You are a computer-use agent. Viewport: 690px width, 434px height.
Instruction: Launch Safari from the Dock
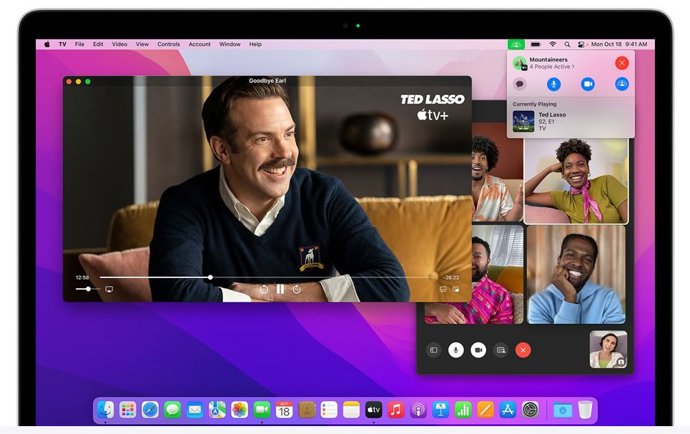pyautogui.click(x=150, y=410)
